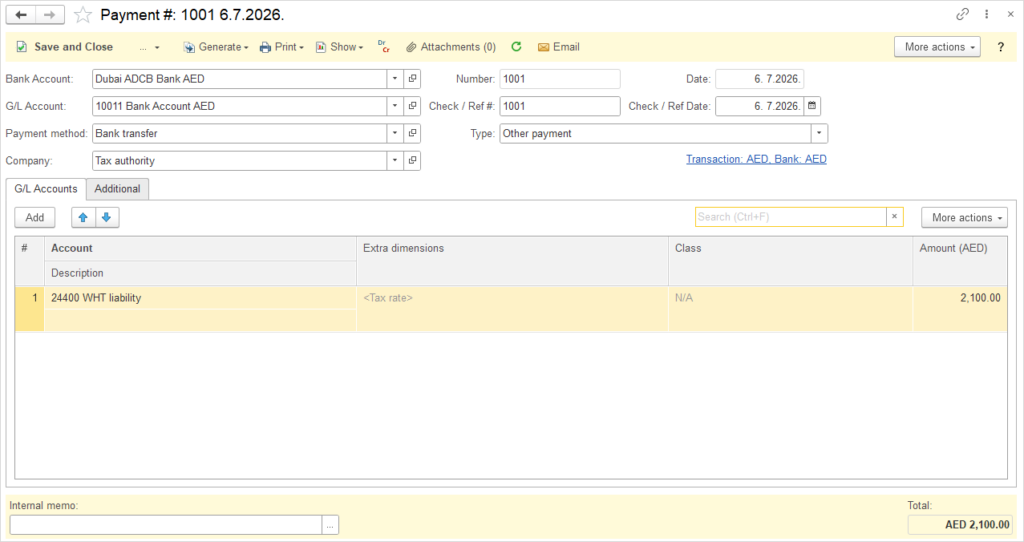Select the Amount (AED) column header
This screenshot has height=542, width=1024.
tap(960, 261)
